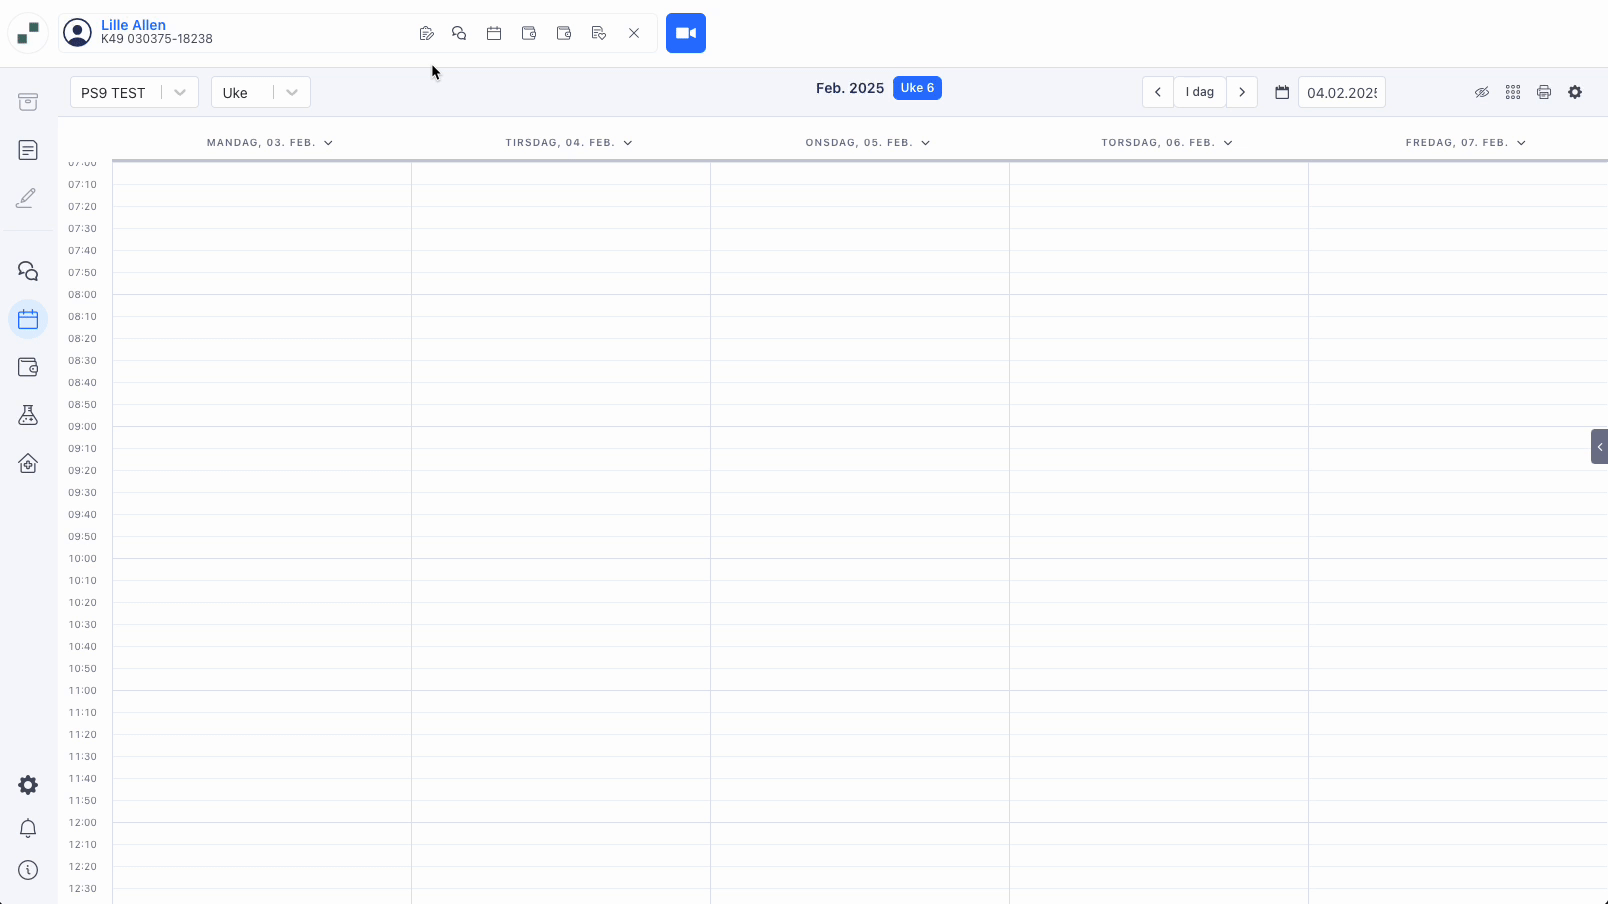Open patient Lille Allen's profile link
The image size is (1608, 904).
pos(134,25)
